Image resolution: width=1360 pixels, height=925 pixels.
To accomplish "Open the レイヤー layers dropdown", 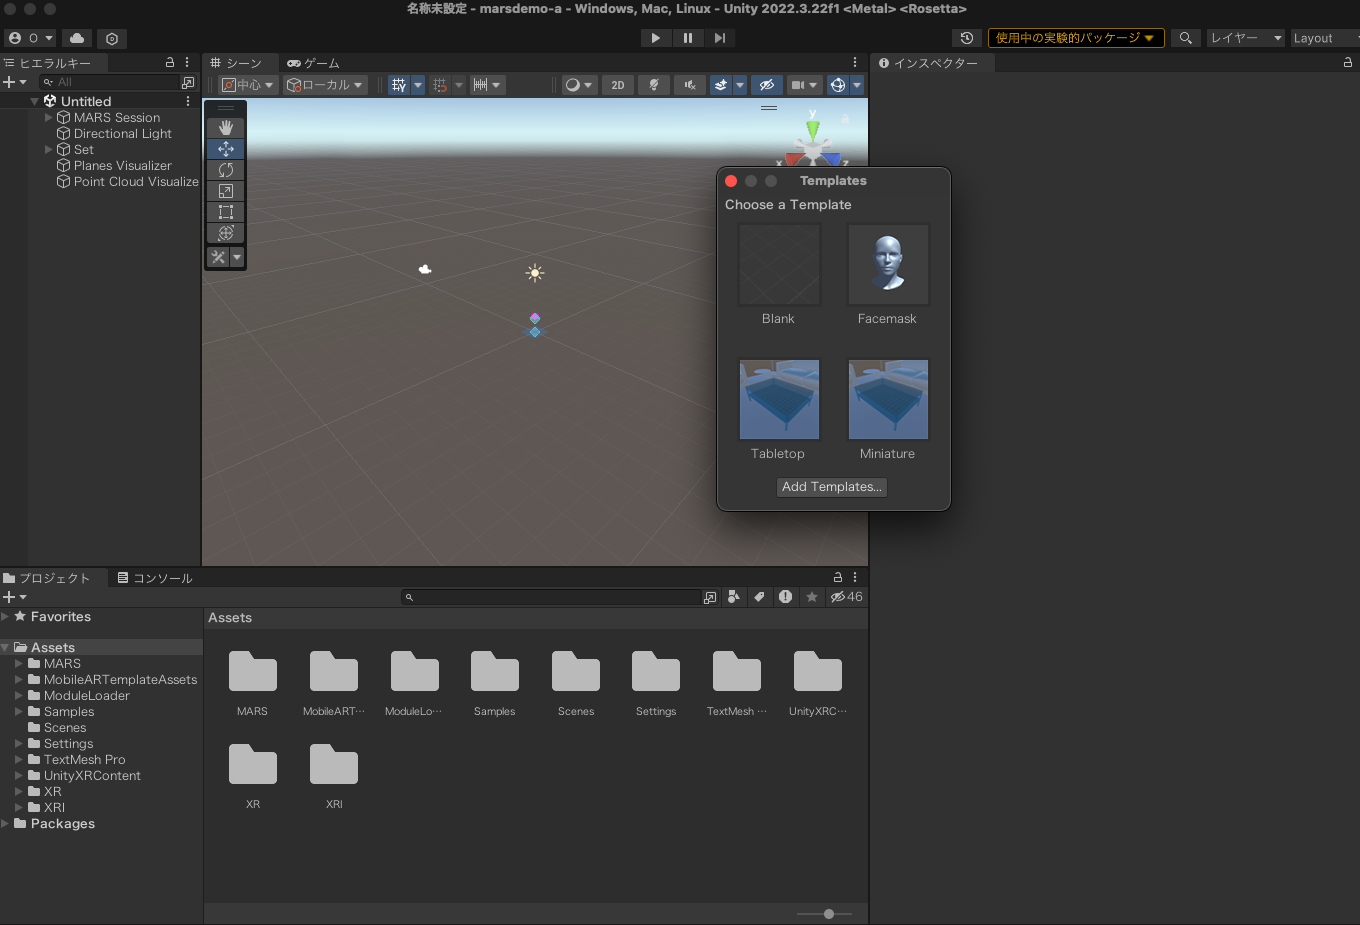I will (1246, 38).
